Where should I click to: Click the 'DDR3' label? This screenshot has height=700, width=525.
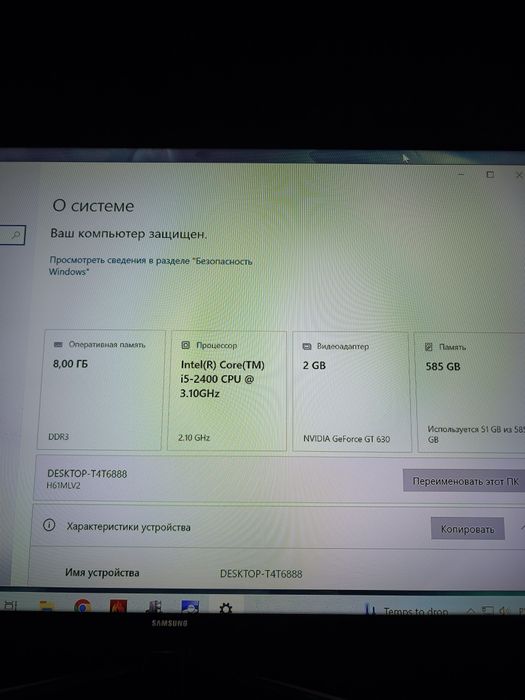click(x=58, y=437)
